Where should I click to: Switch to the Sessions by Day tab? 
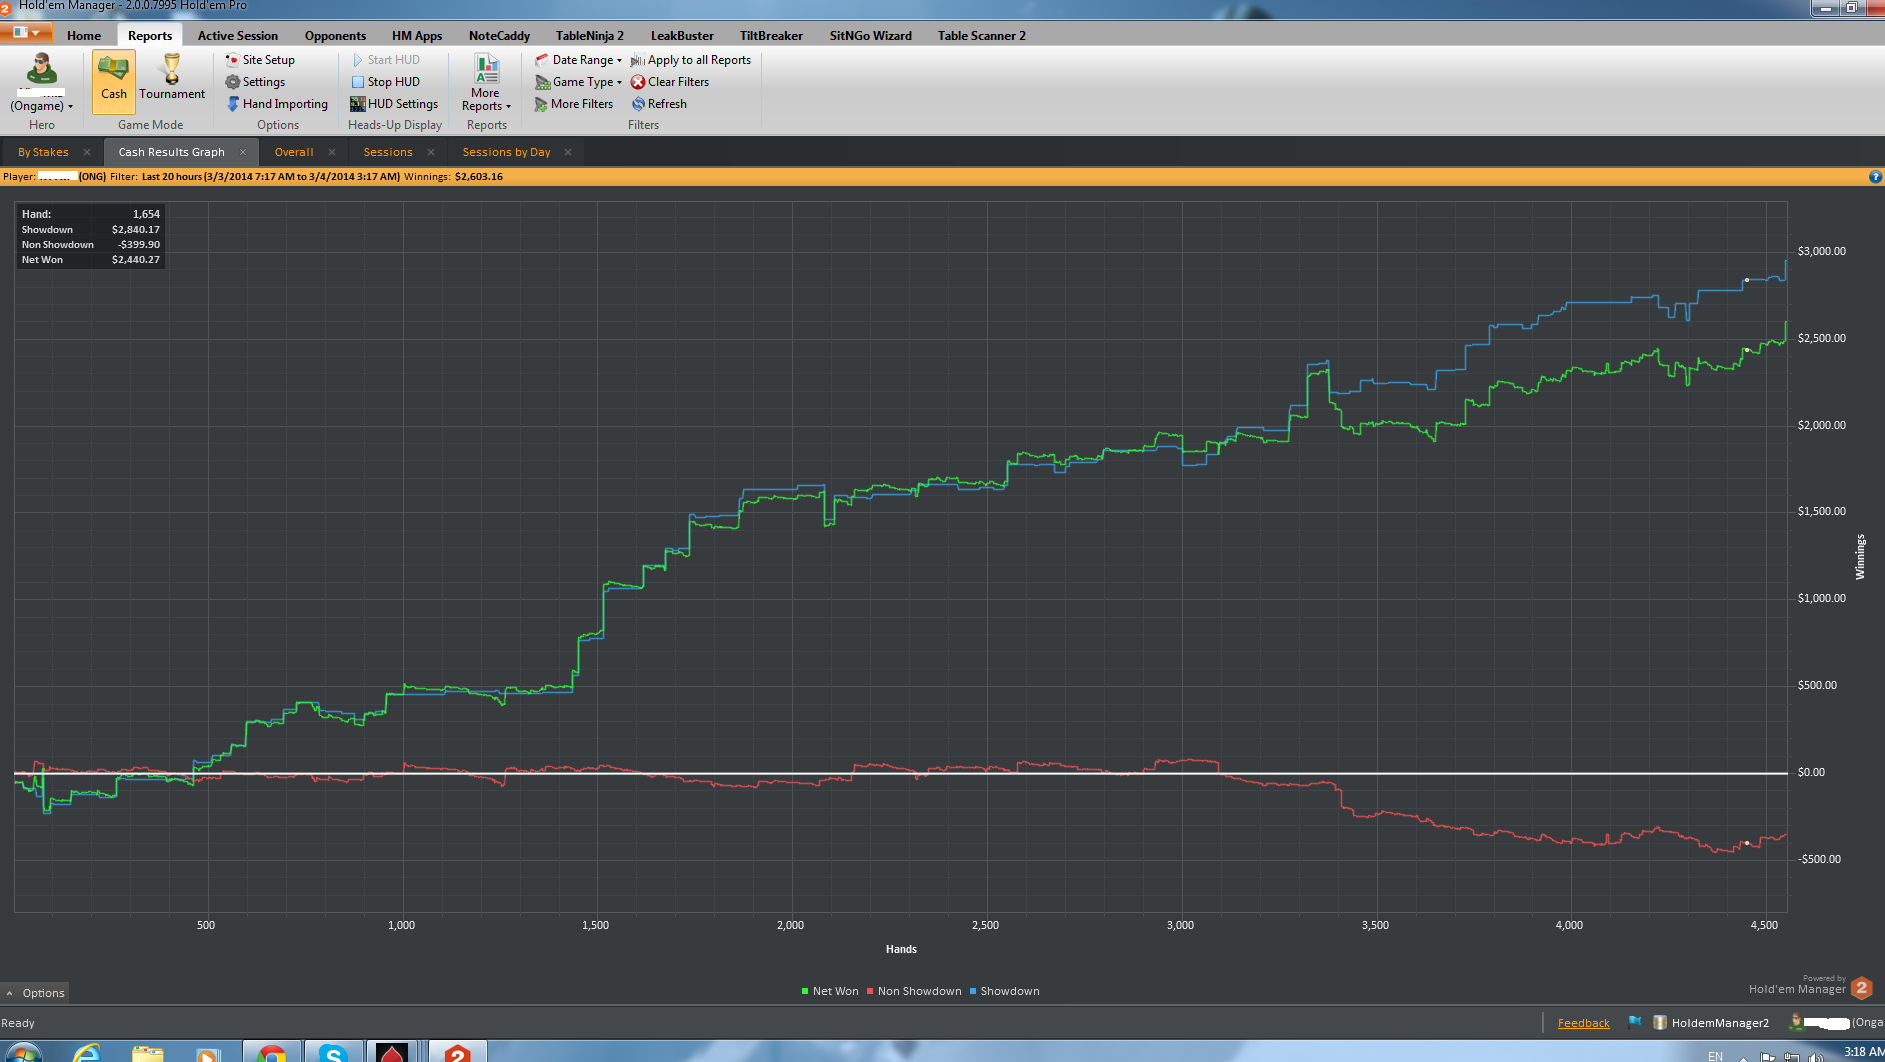click(506, 152)
